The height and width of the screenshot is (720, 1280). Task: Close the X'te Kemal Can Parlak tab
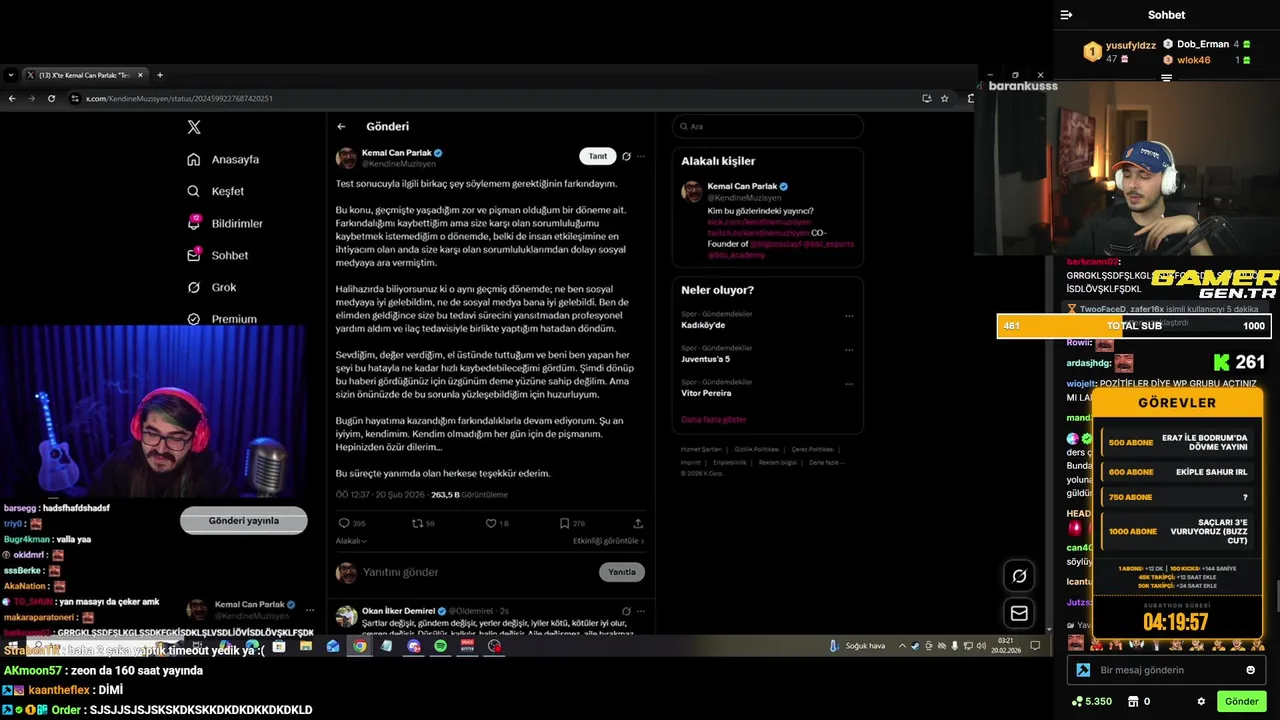[x=140, y=75]
